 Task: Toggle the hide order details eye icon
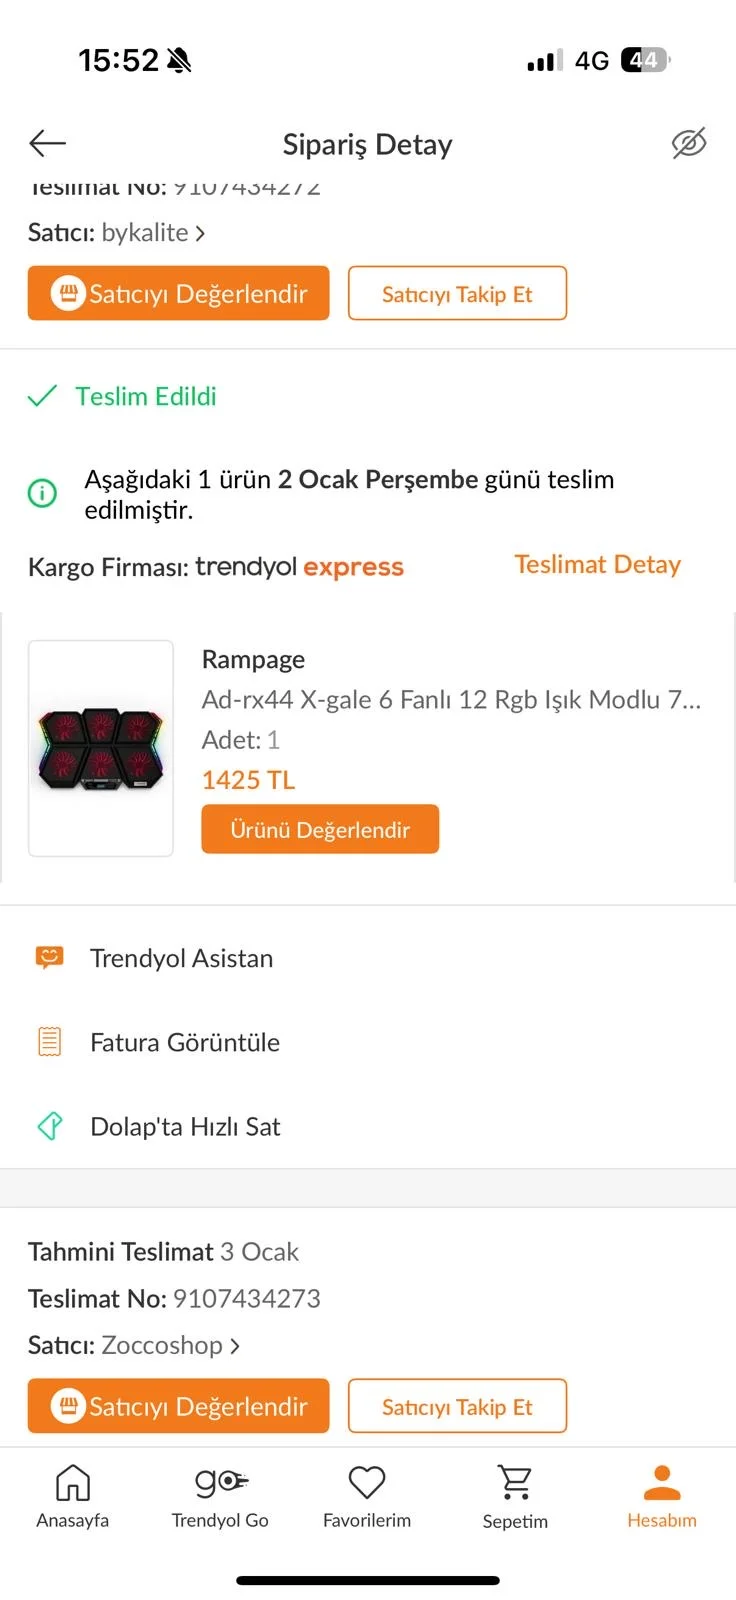coord(689,144)
